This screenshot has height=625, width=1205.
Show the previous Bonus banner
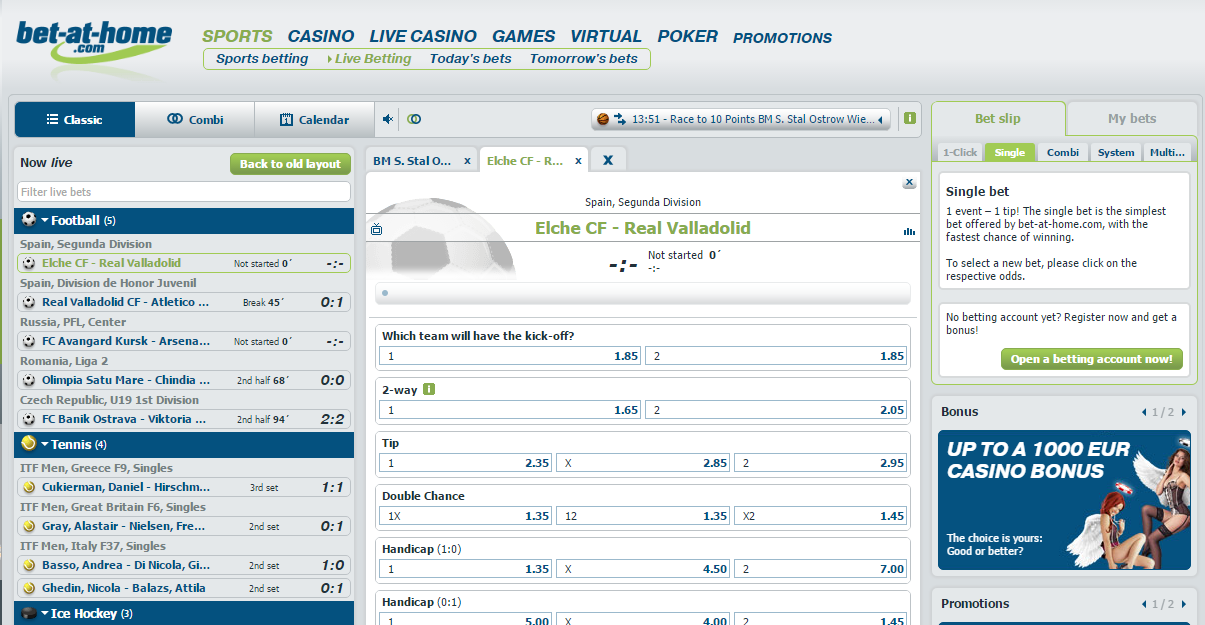1144,412
